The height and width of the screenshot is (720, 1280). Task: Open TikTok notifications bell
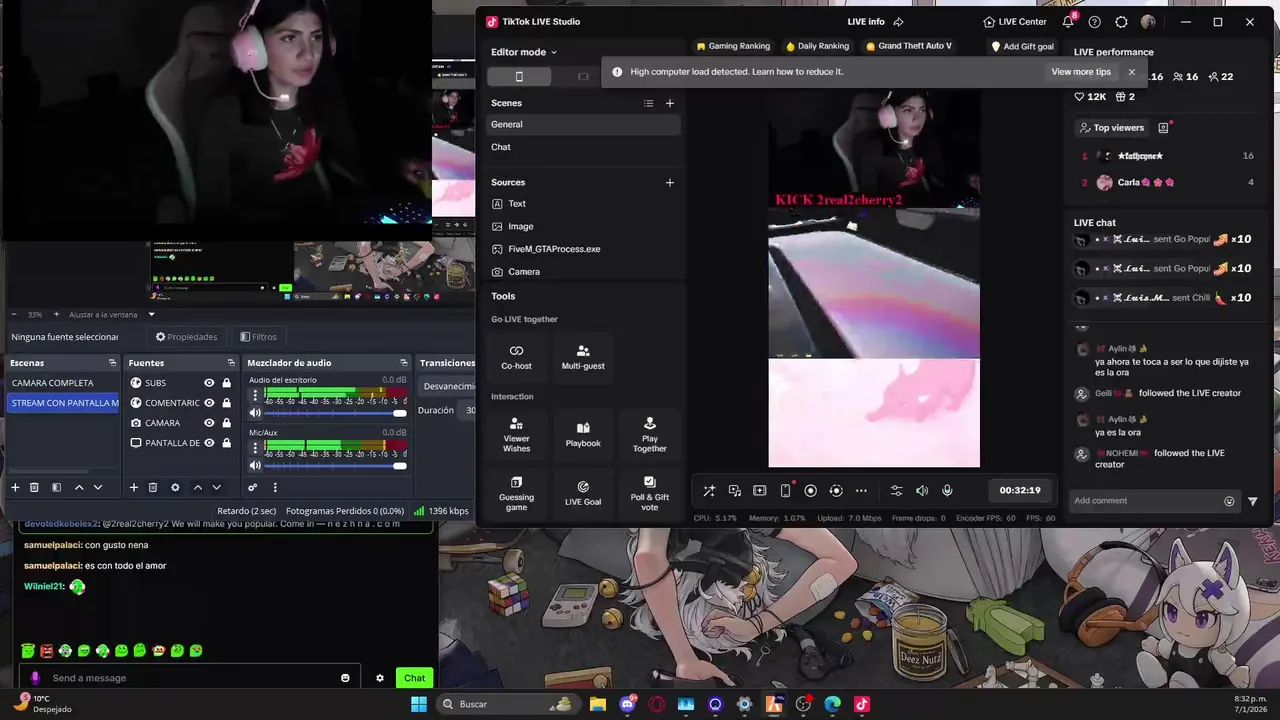pyautogui.click(x=1068, y=21)
